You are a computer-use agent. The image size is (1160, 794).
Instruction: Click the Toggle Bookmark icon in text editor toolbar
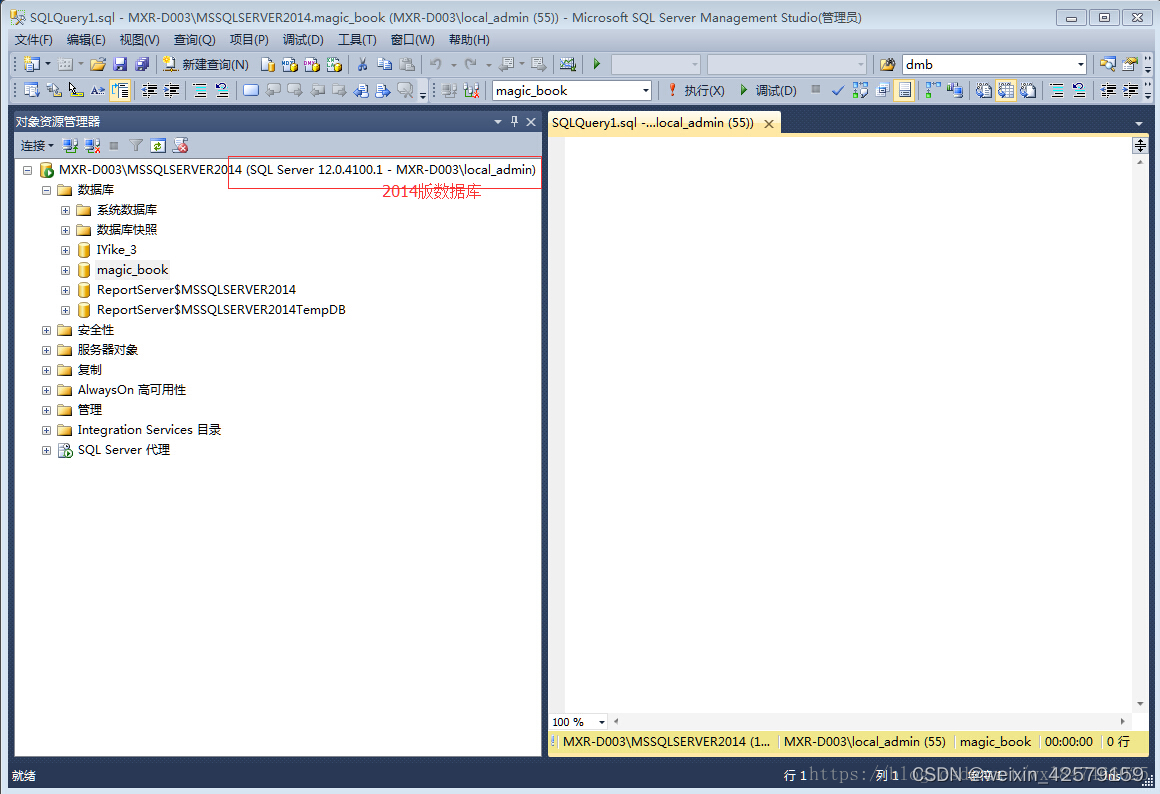[251, 90]
